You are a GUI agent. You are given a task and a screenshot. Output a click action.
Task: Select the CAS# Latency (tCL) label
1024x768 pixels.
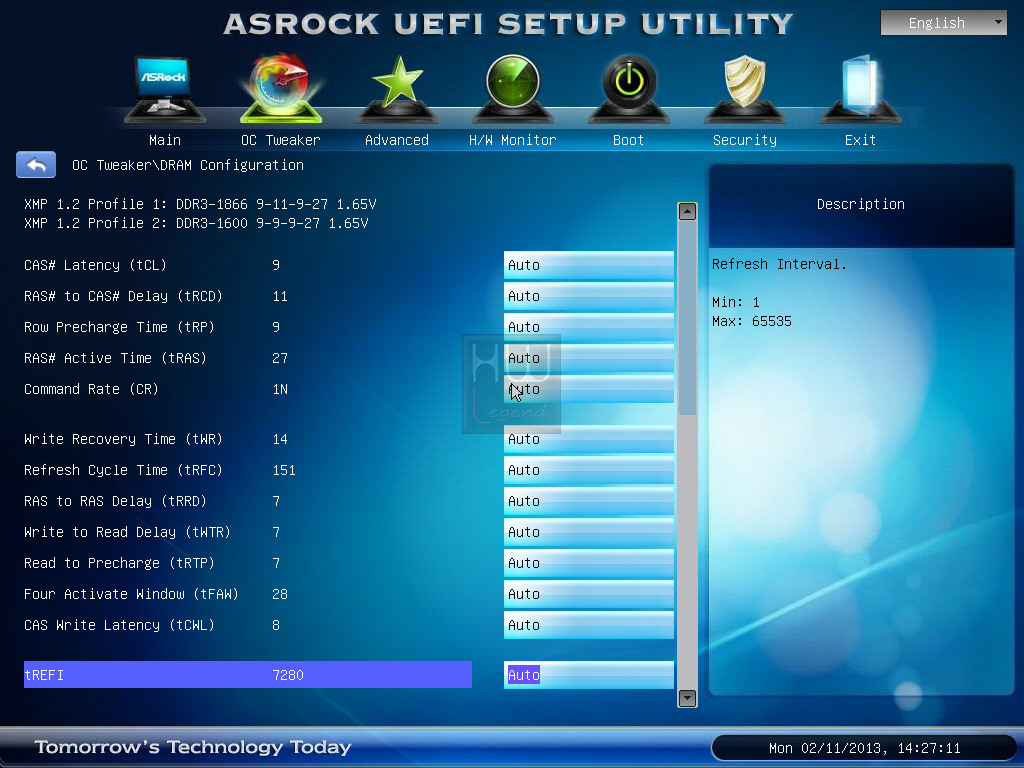[x=95, y=265]
